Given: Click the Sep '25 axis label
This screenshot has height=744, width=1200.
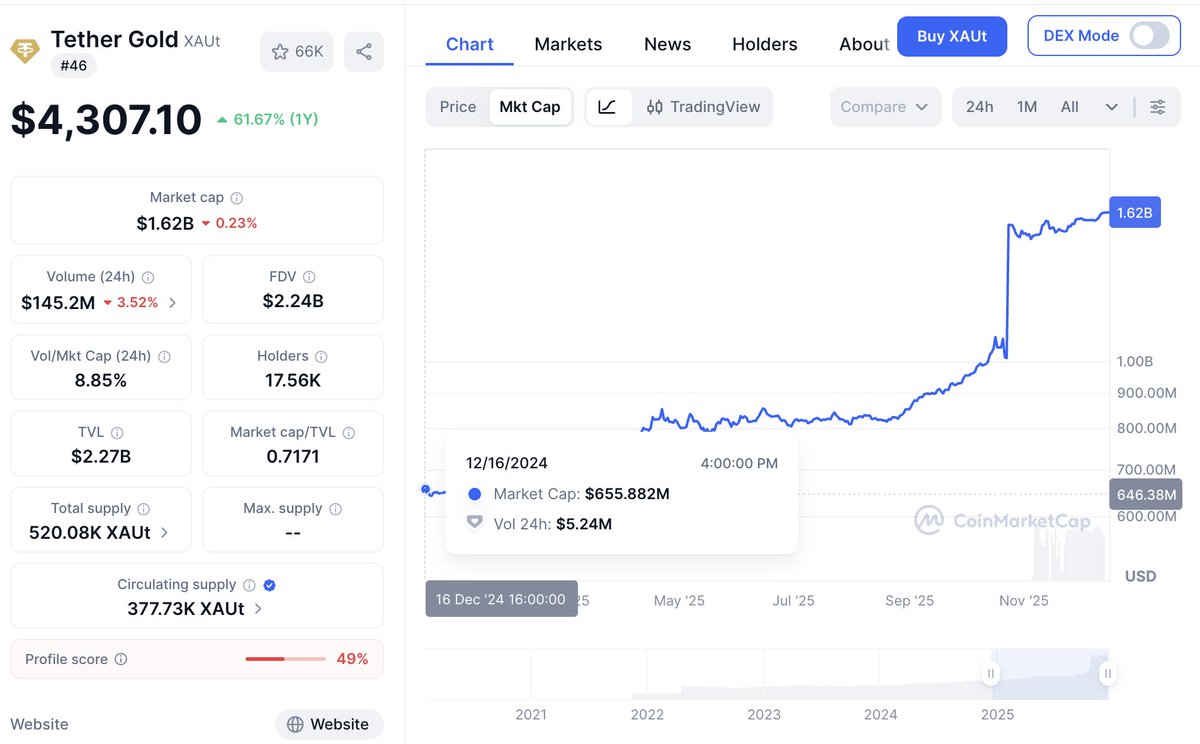Looking at the screenshot, I should point(909,601).
